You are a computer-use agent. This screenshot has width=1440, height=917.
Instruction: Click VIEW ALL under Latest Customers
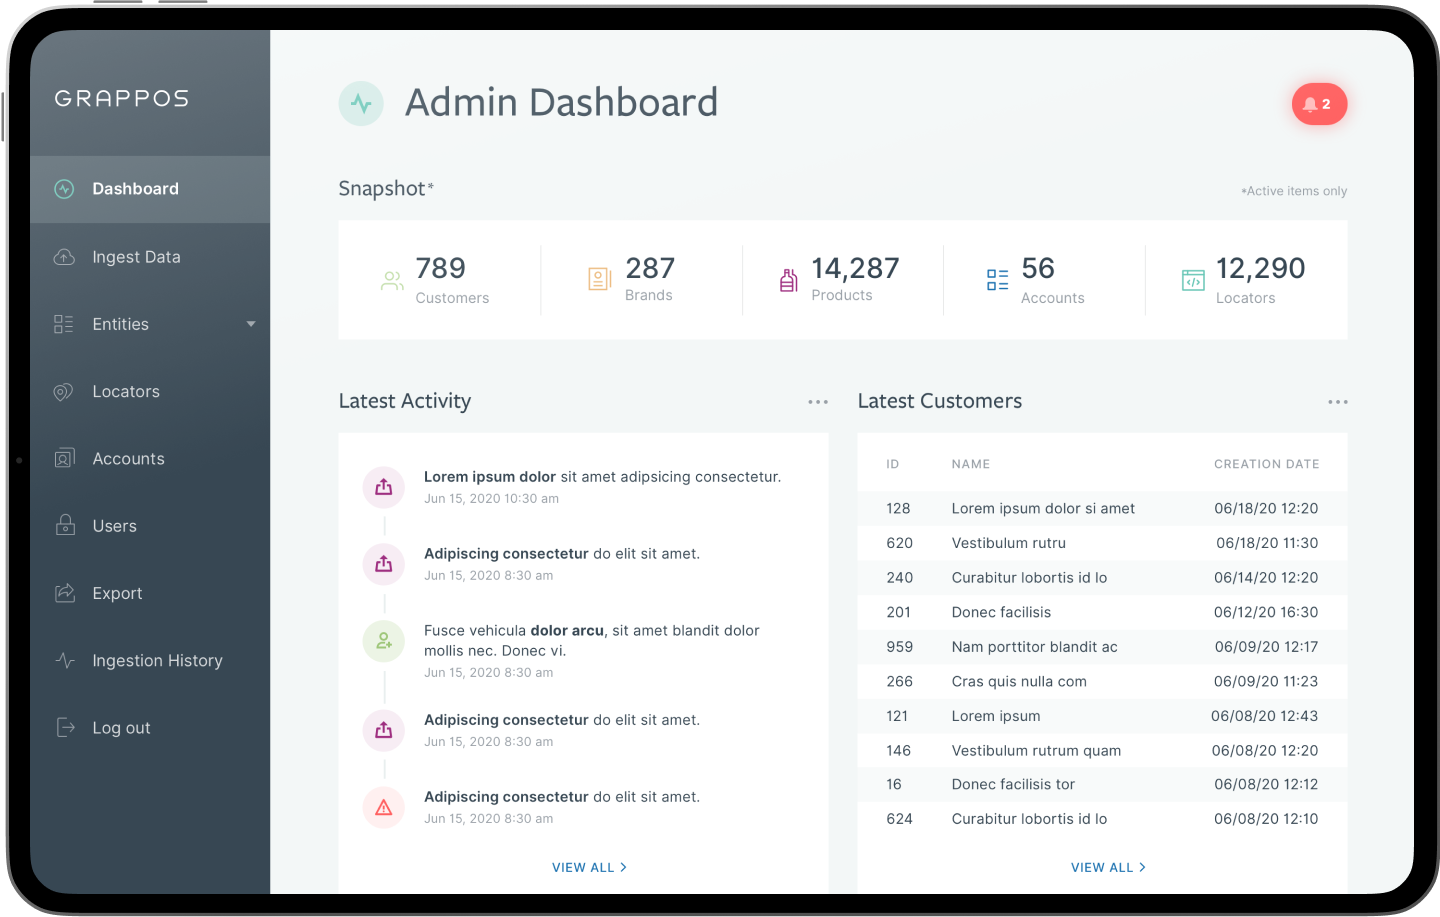1108,867
